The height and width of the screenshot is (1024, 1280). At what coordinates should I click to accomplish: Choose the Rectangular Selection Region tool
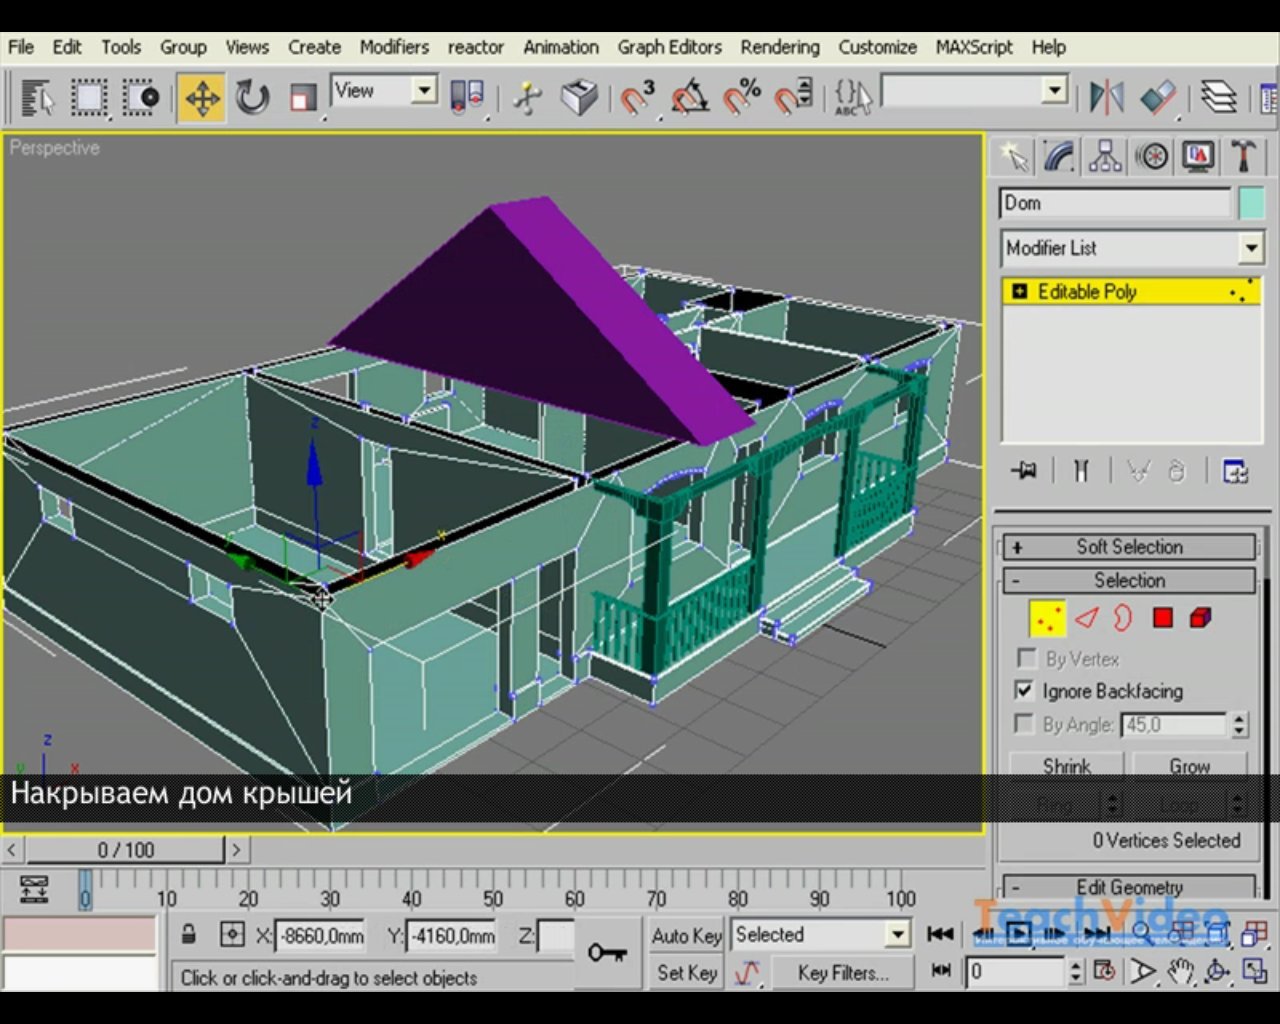[x=89, y=98]
